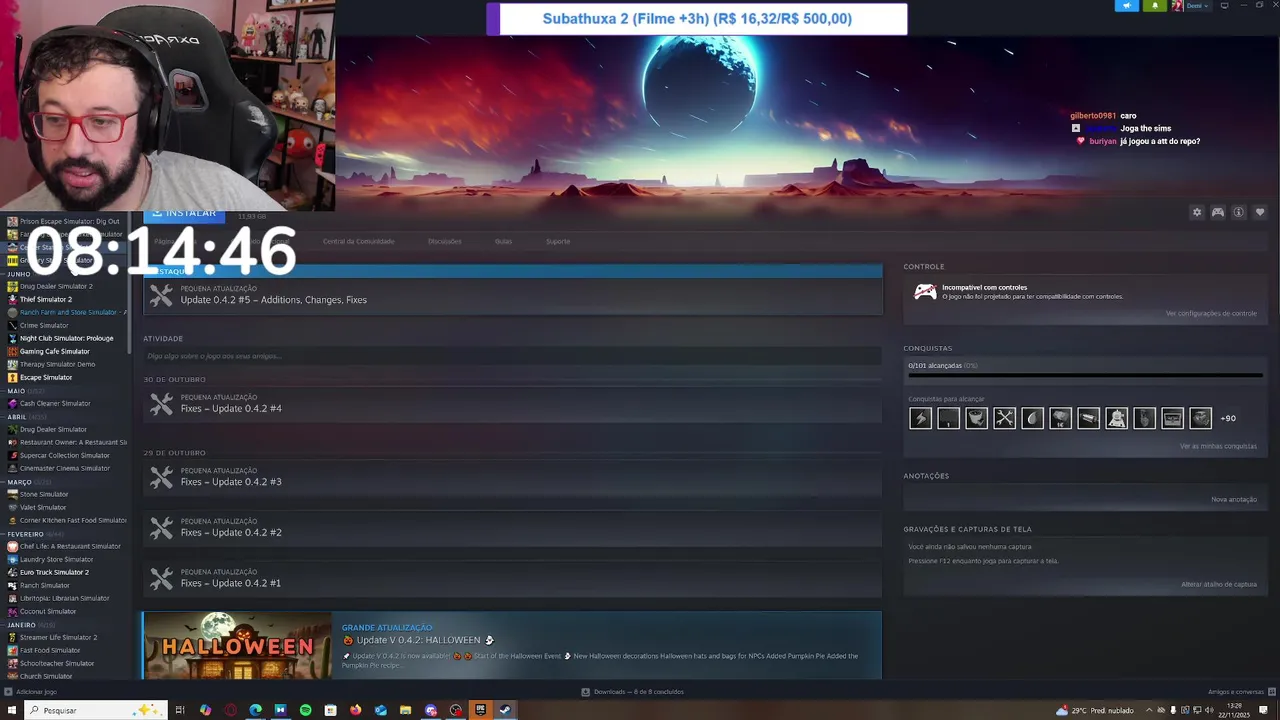Collapse the FEVEREIRO library category
The height and width of the screenshot is (720, 1280).
tap(25, 534)
